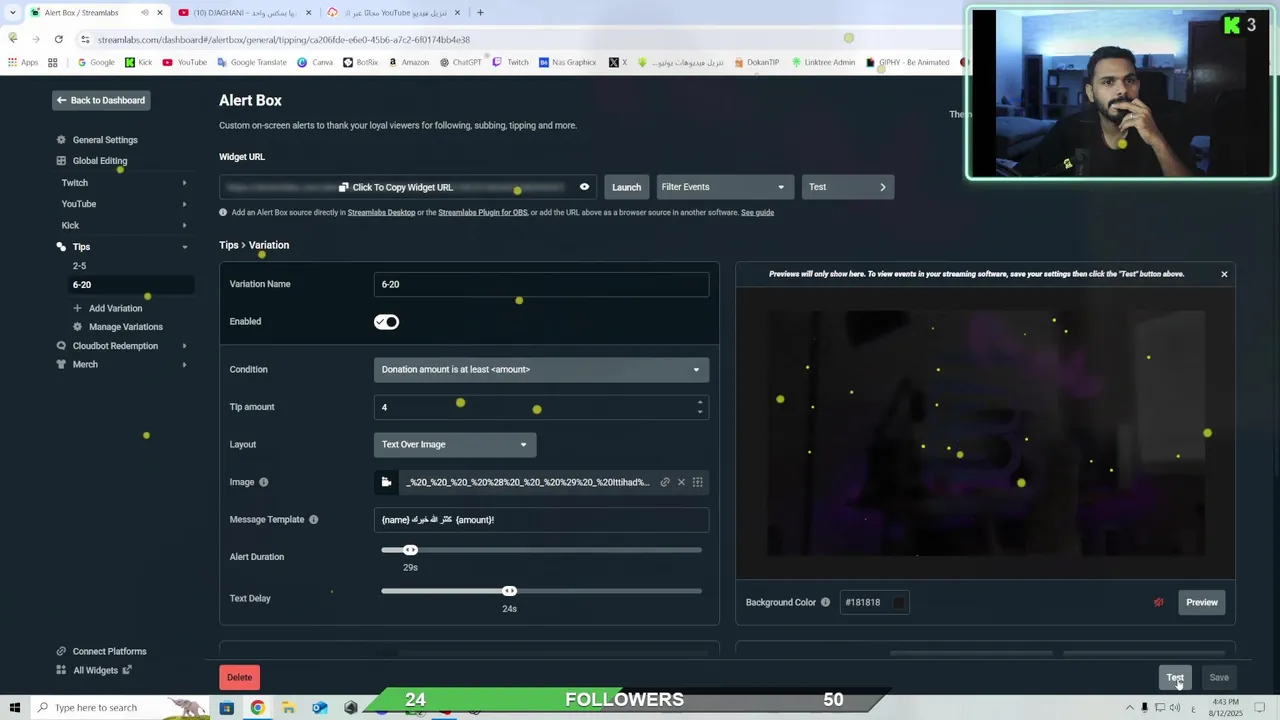Open the See guide link
This screenshot has height=720, width=1280.
click(757, 212)
